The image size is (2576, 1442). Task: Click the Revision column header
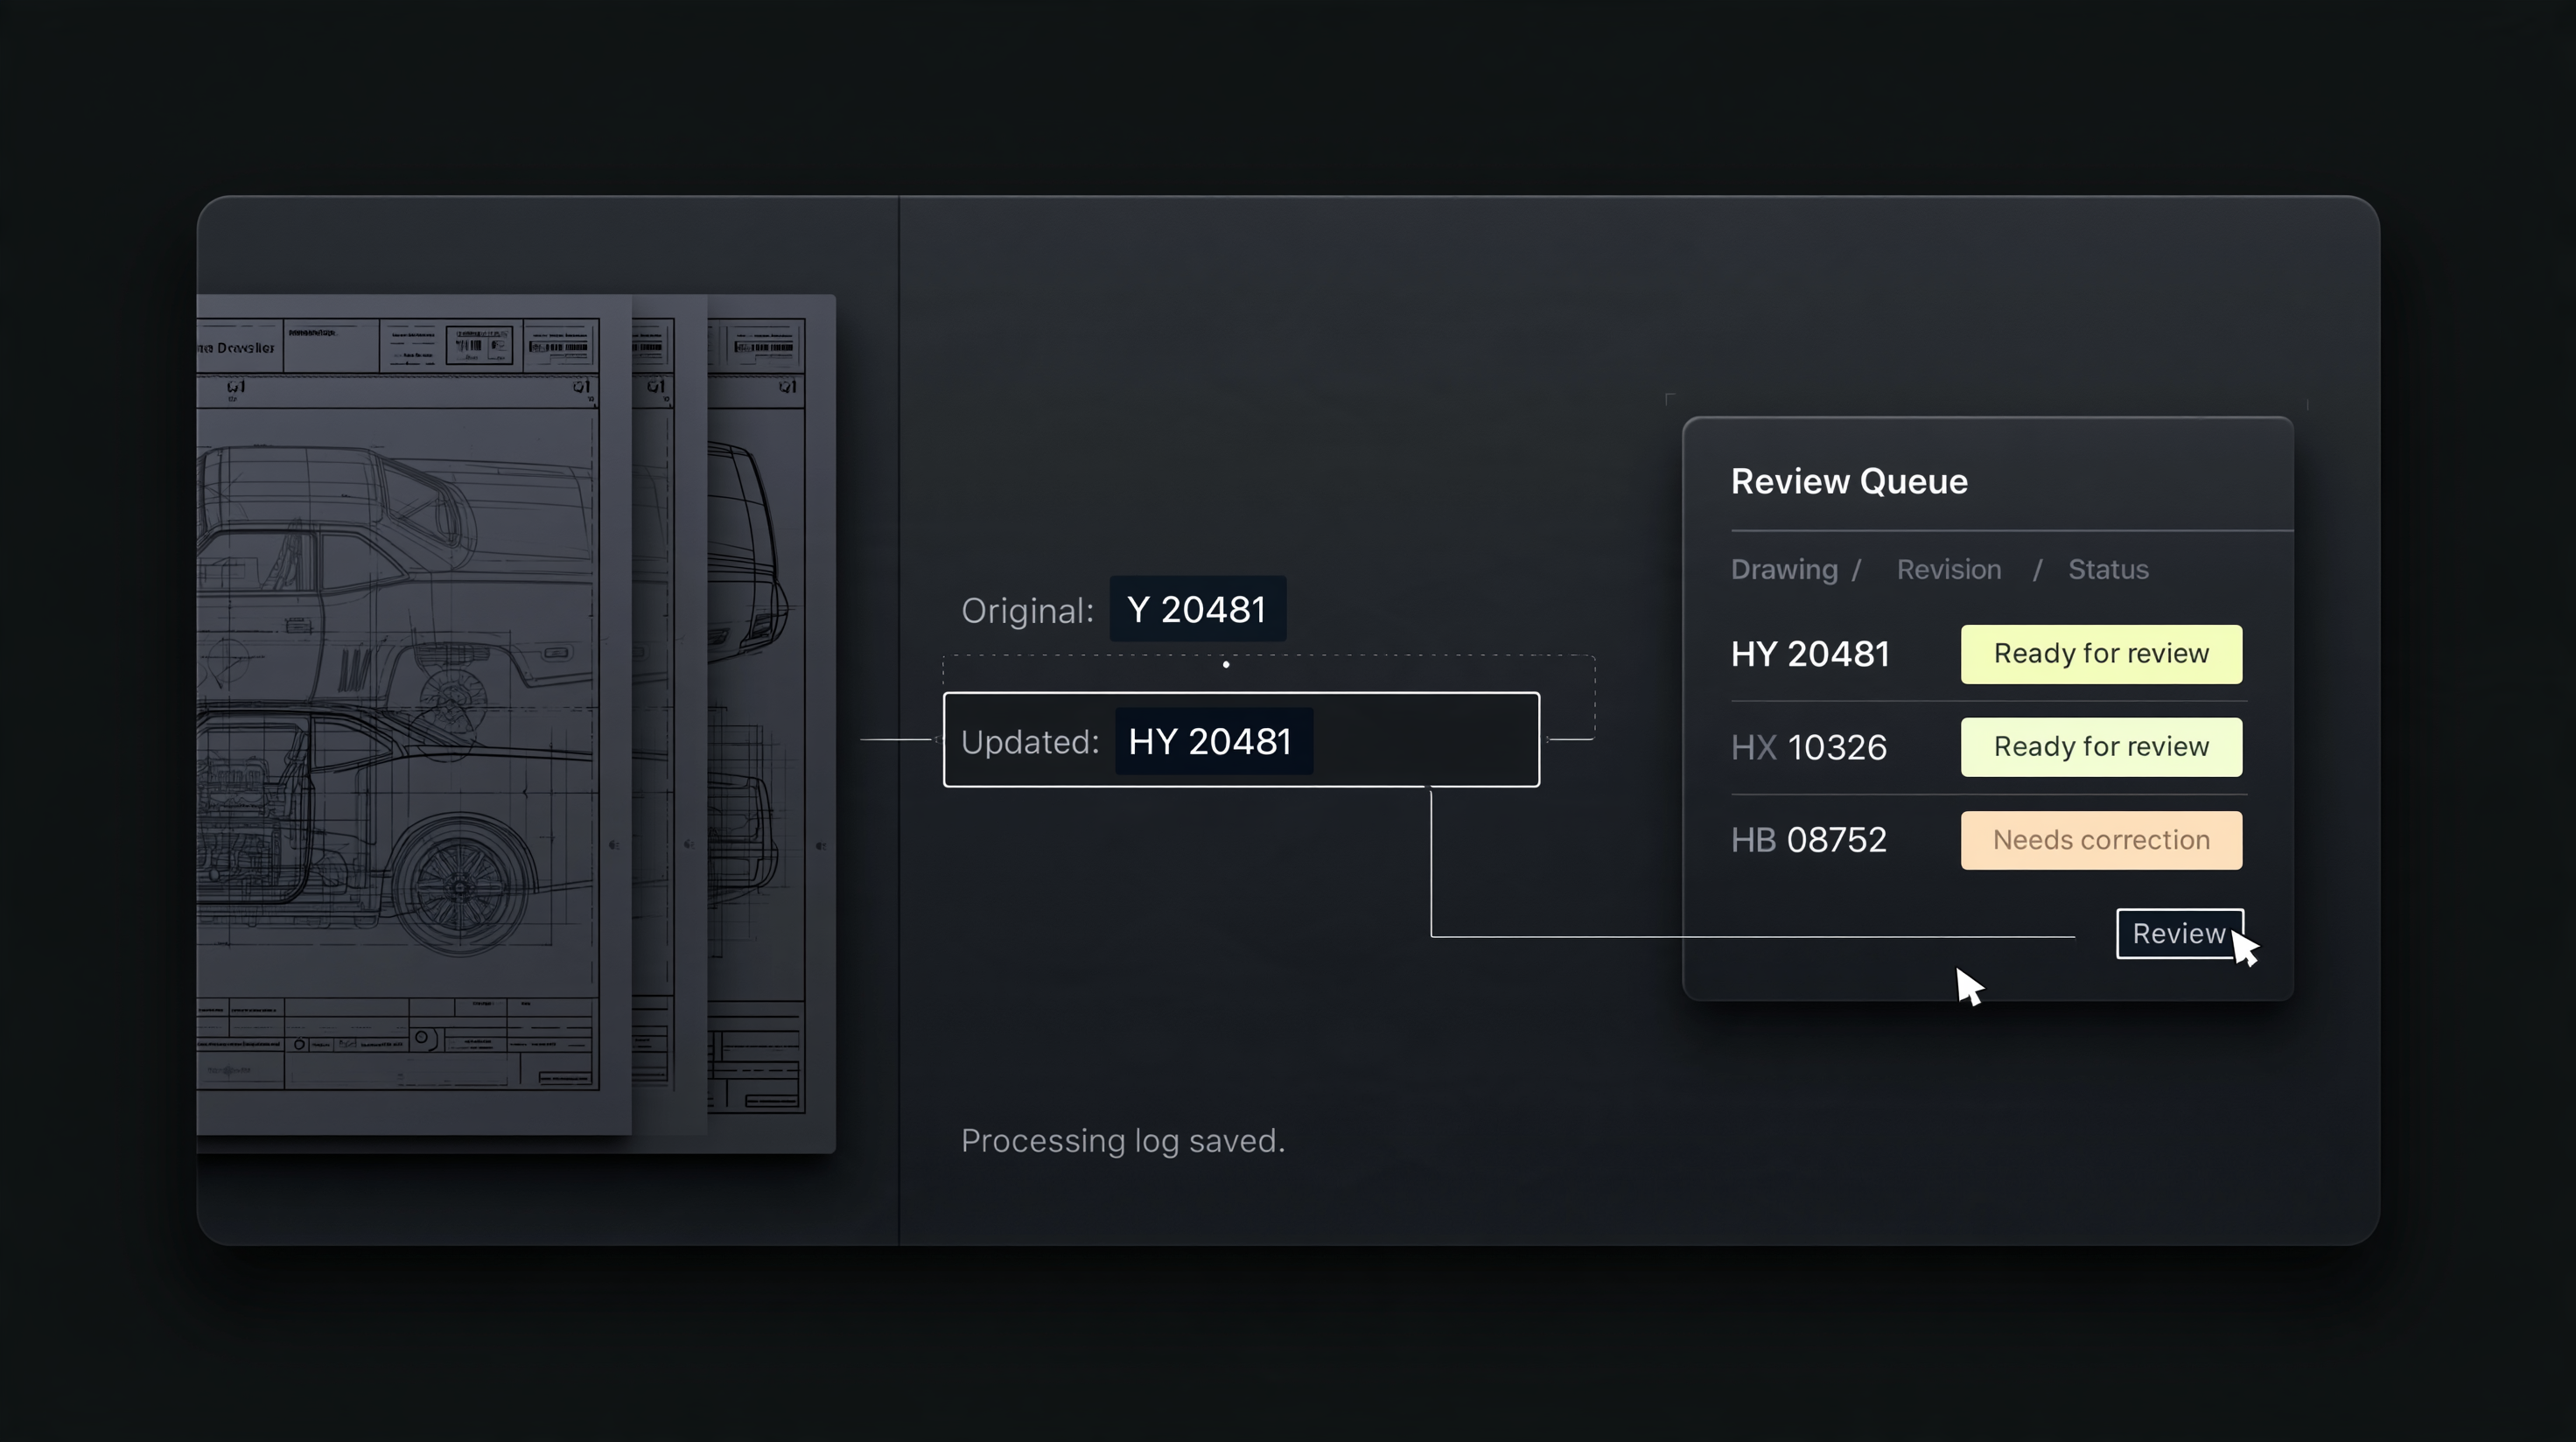(1949, 569)
